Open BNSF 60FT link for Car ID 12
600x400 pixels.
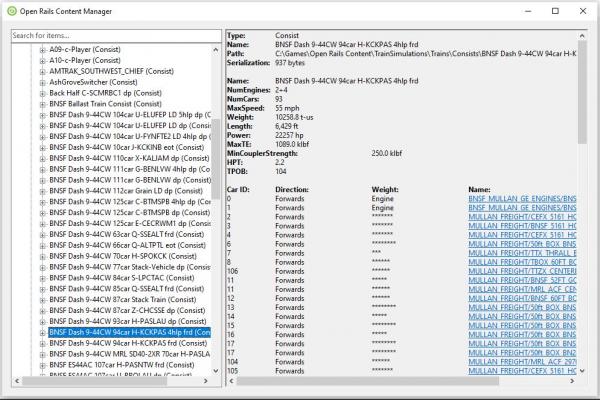click(522, 299)
